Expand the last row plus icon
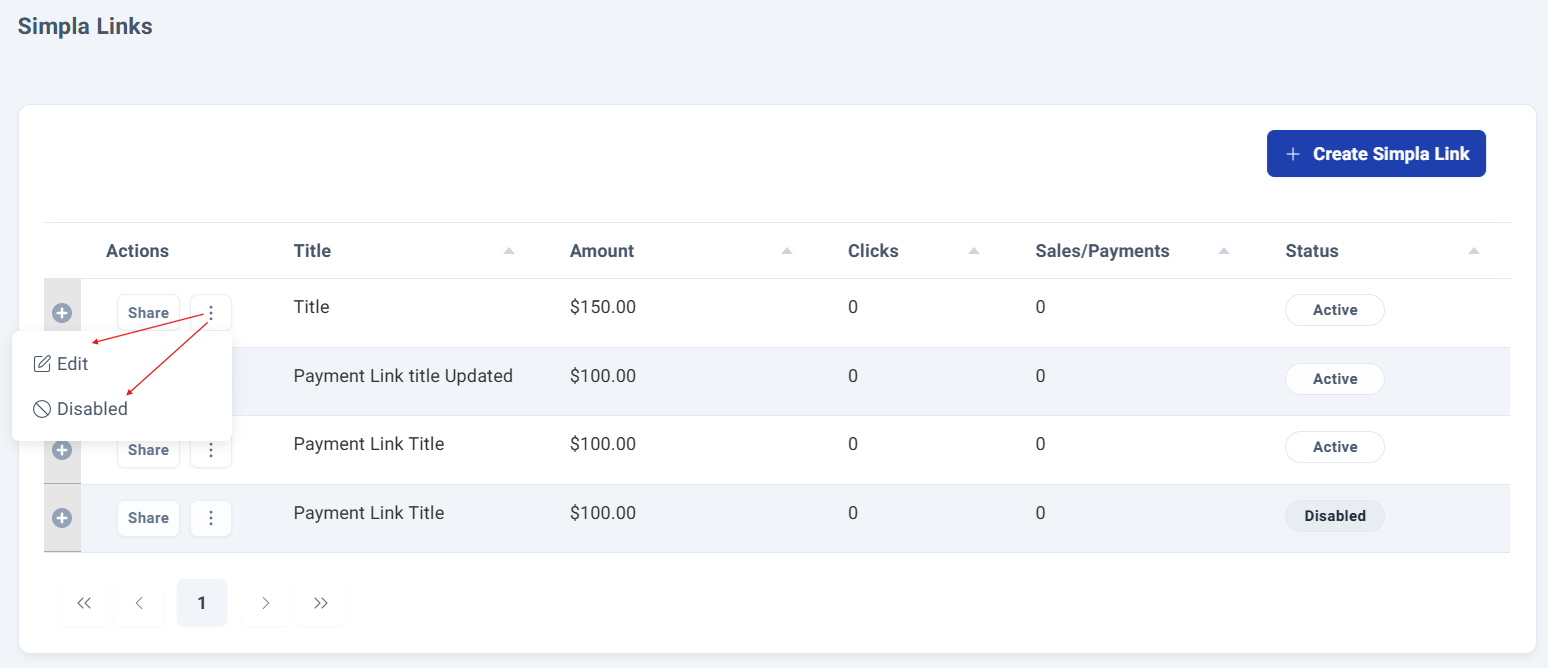Screen dimensions: 1548x668 (62, 518)
